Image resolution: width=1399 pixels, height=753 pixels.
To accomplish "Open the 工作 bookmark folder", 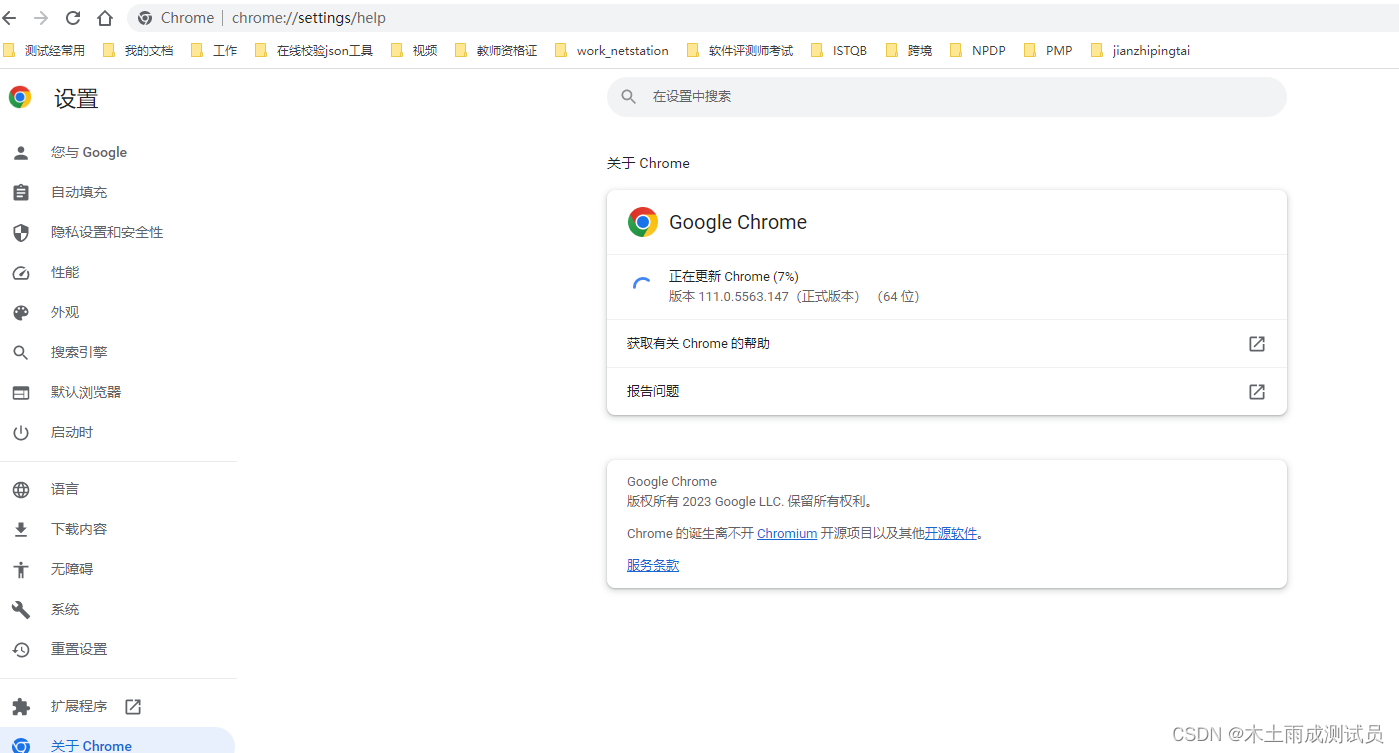I will [214, 50].
